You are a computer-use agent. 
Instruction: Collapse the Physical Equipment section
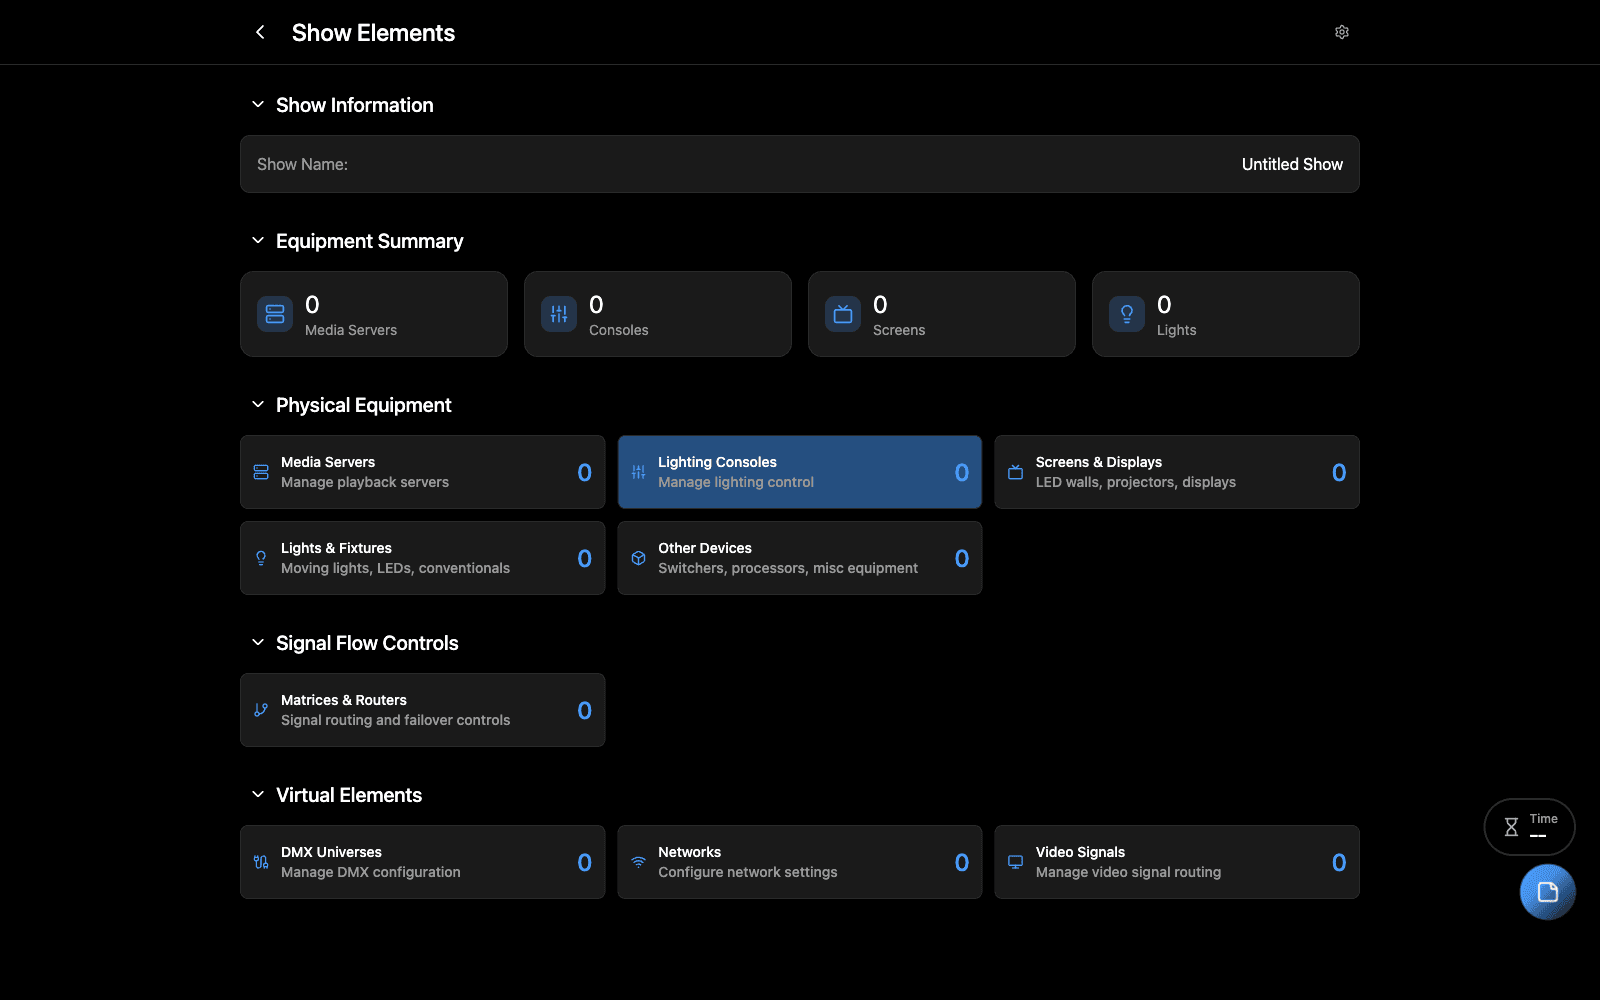coord(258,404)
